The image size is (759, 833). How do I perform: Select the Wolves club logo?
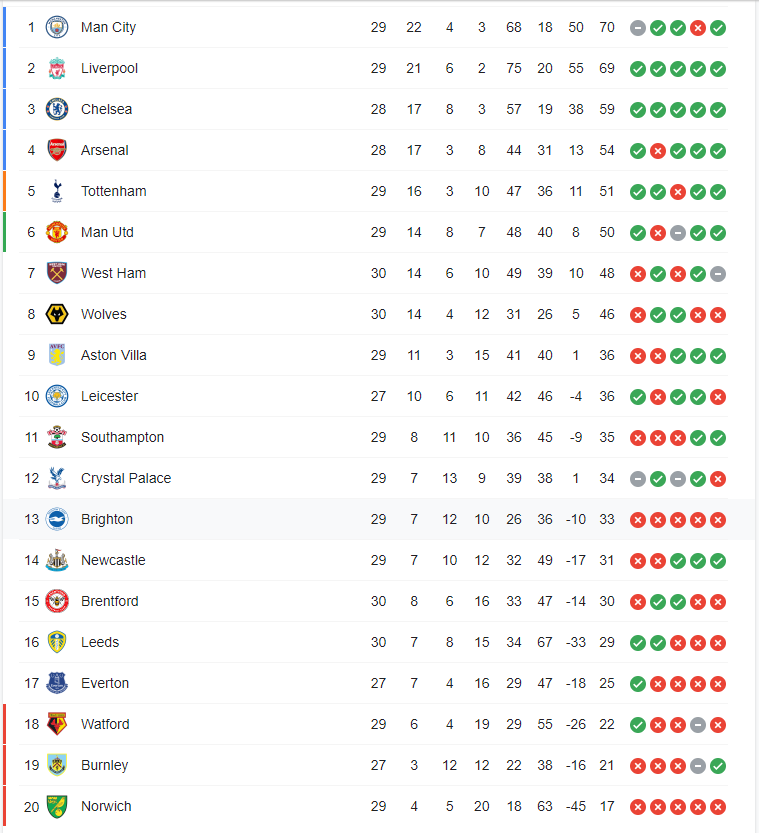coord(57,314)
